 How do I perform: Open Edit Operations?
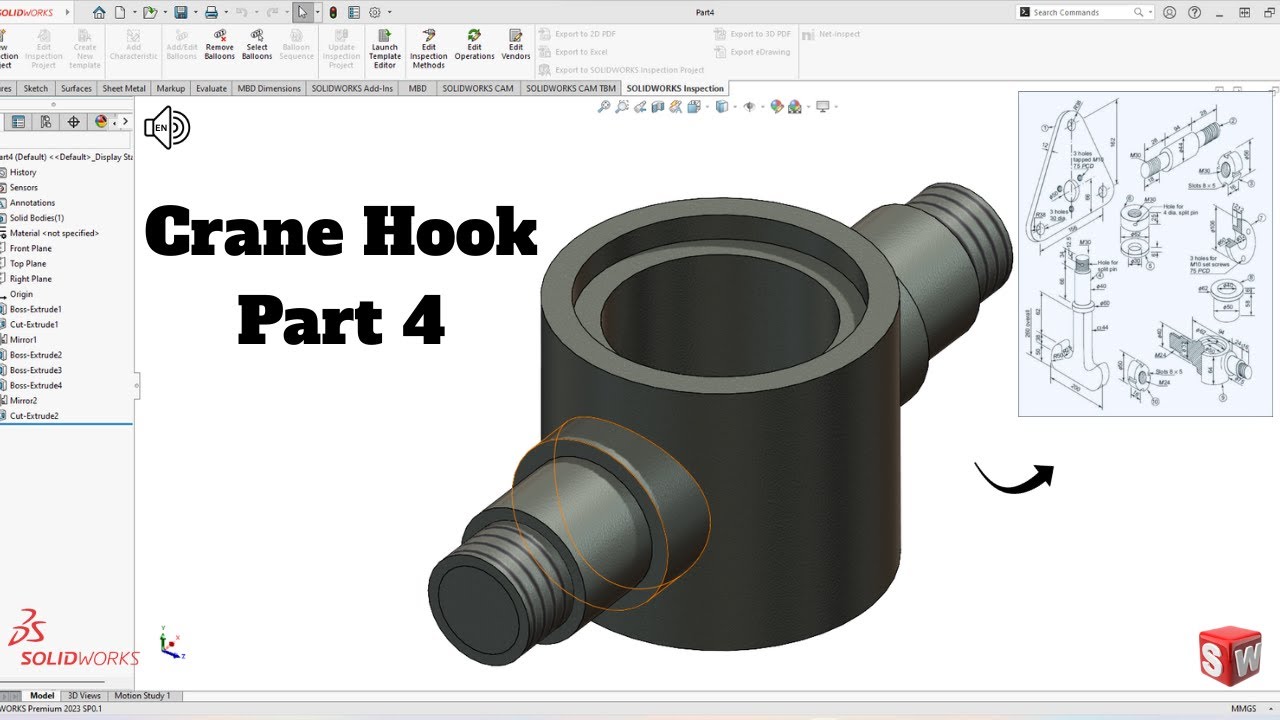pyautogui.click(x=475, y=44)
